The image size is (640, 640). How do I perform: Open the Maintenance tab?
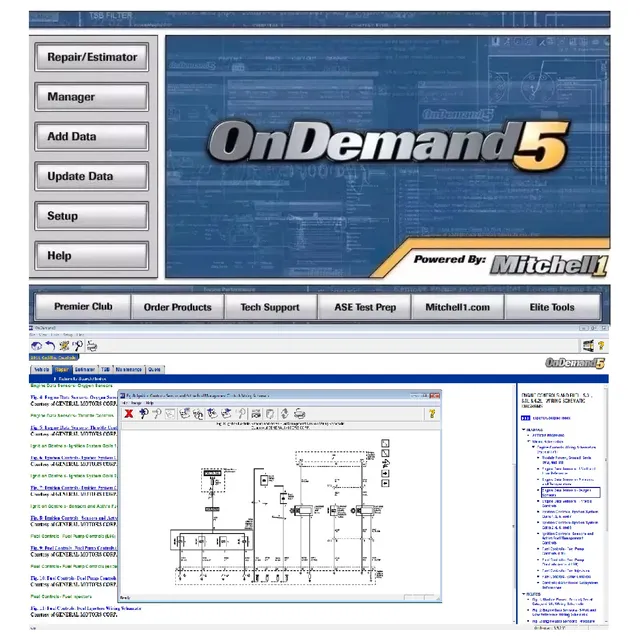coord(129,369)
